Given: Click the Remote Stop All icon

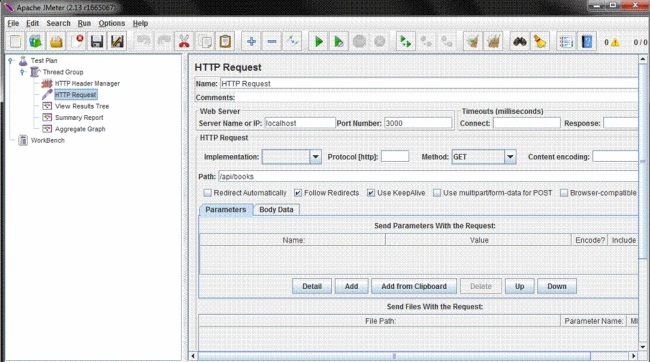Looking at the screenshot, I should click(x=426, y=41).
